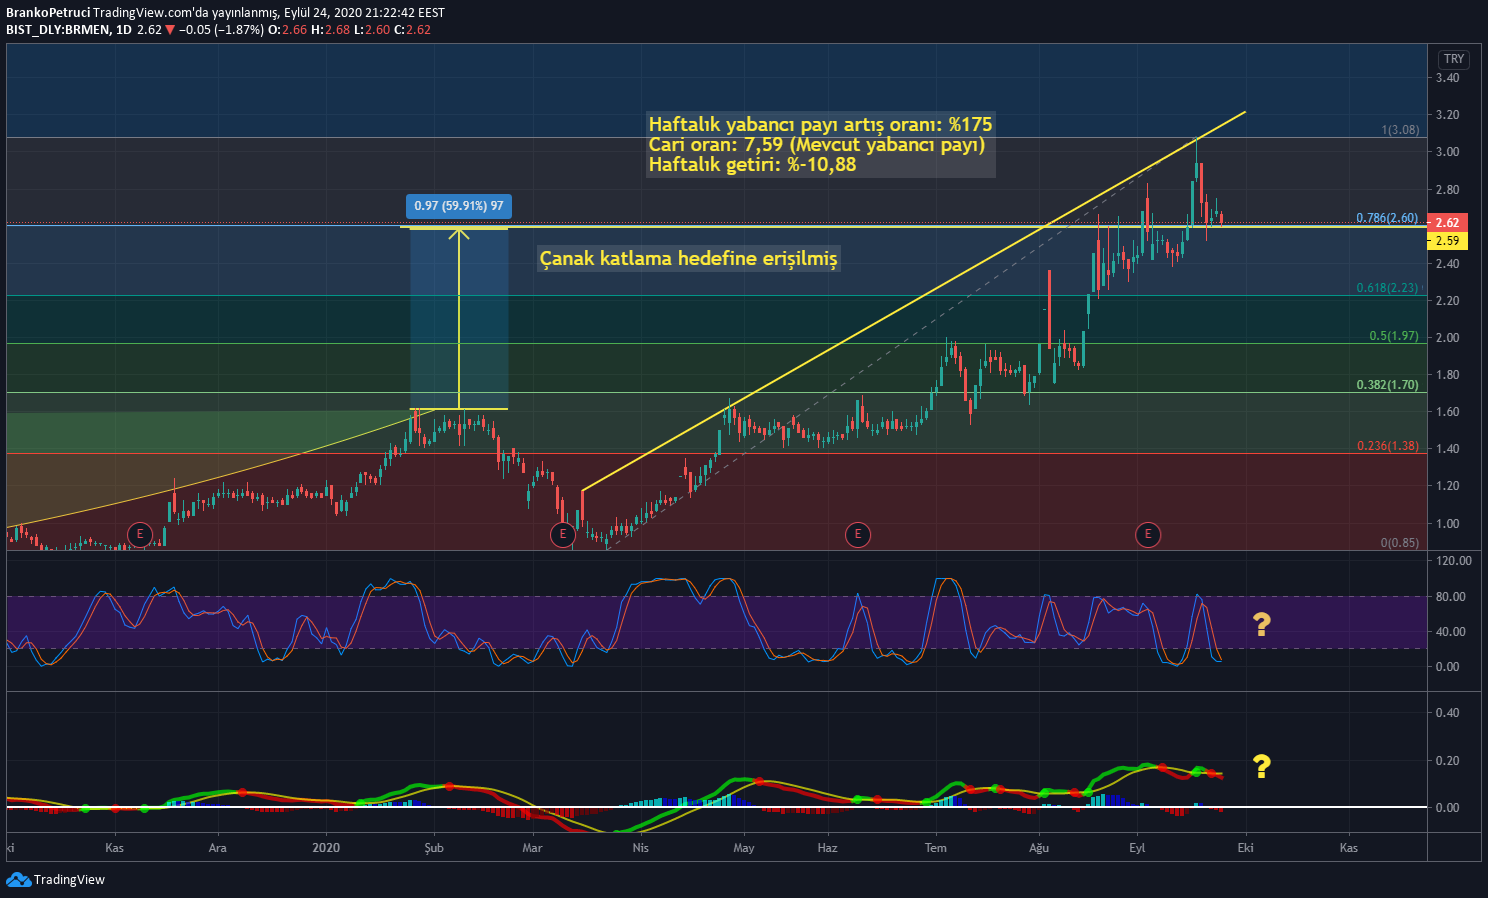Image resolution: width=1488 pixels, height=898 pixels.
Task: Click the Ağu label on the time axis
Action: pos(1040,848)
